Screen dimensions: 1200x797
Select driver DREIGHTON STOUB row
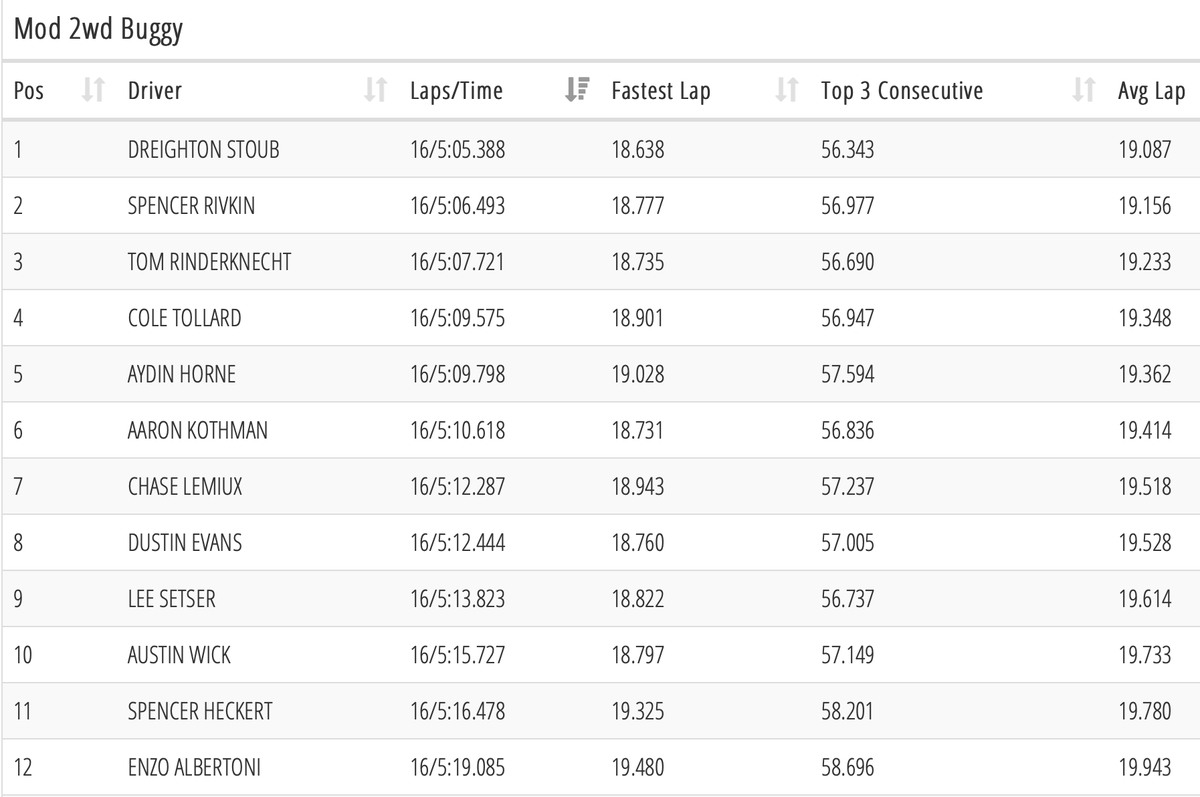click(600, 150)
